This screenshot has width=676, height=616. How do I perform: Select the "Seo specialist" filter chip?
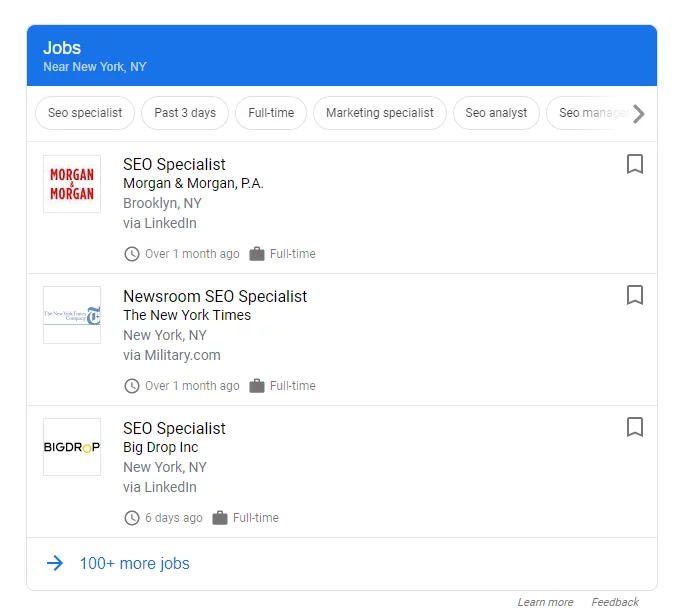click(85, 113)
